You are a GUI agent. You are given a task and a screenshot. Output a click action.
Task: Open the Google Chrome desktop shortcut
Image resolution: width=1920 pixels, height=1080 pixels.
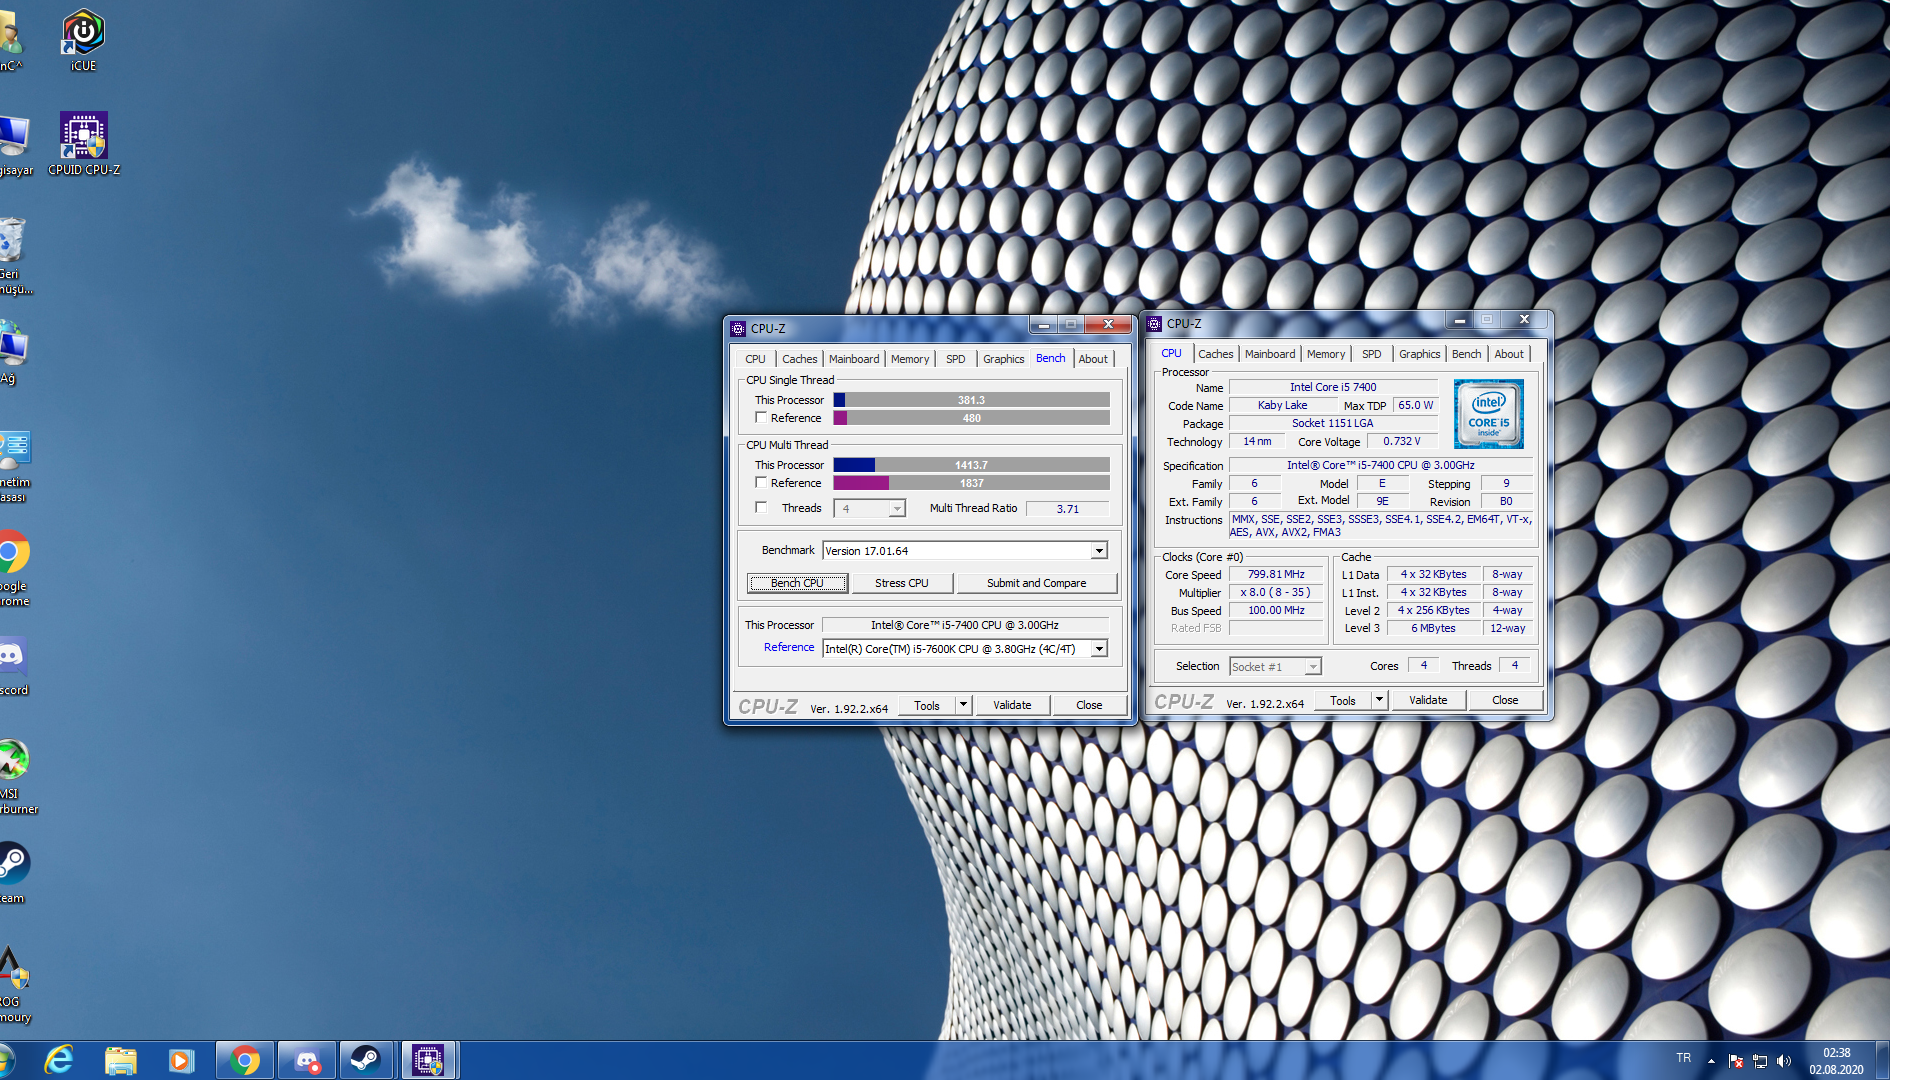(x=14, y=568)
